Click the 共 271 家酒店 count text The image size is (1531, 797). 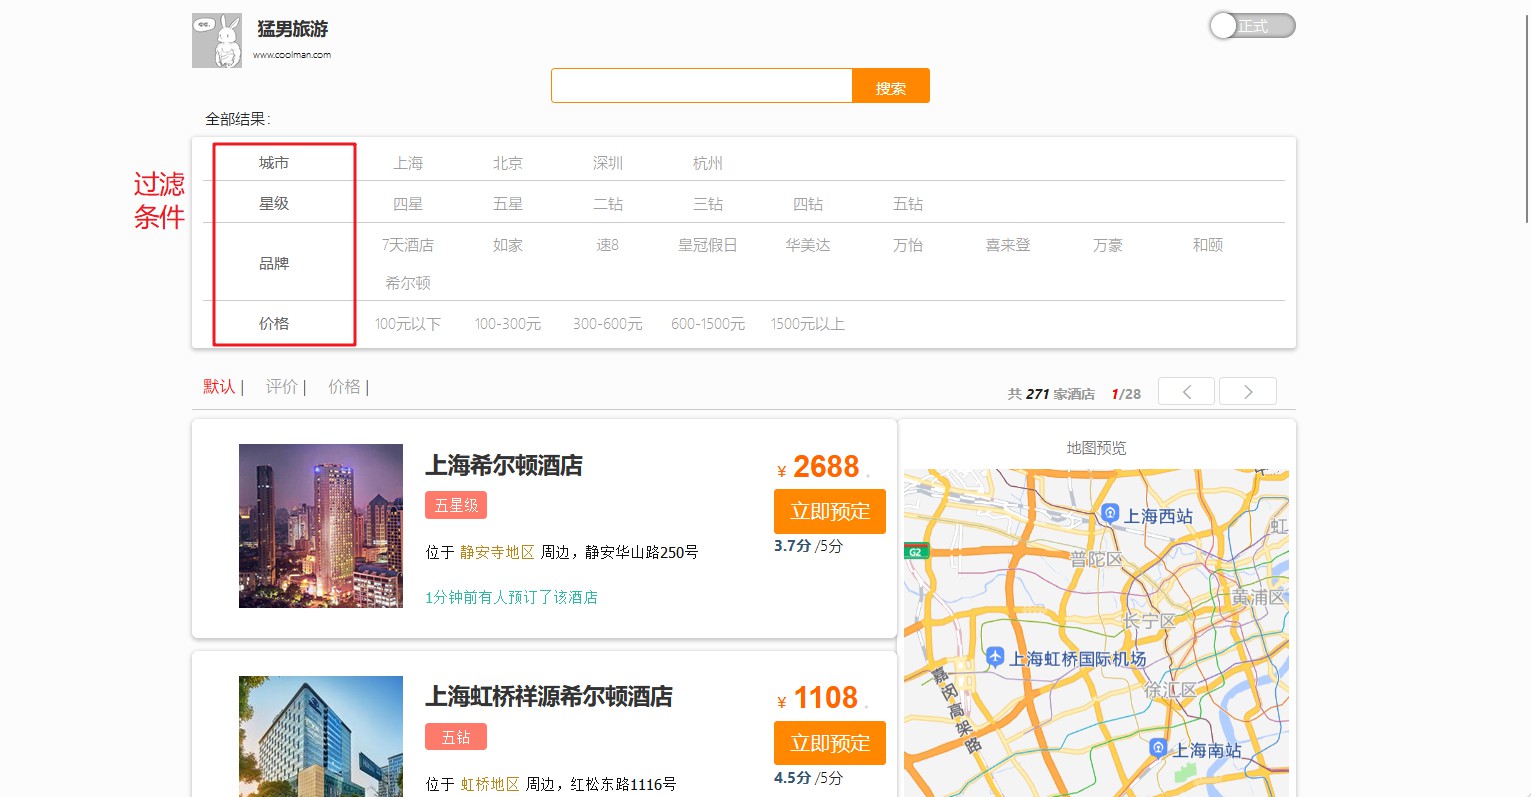coord(1051,394)
